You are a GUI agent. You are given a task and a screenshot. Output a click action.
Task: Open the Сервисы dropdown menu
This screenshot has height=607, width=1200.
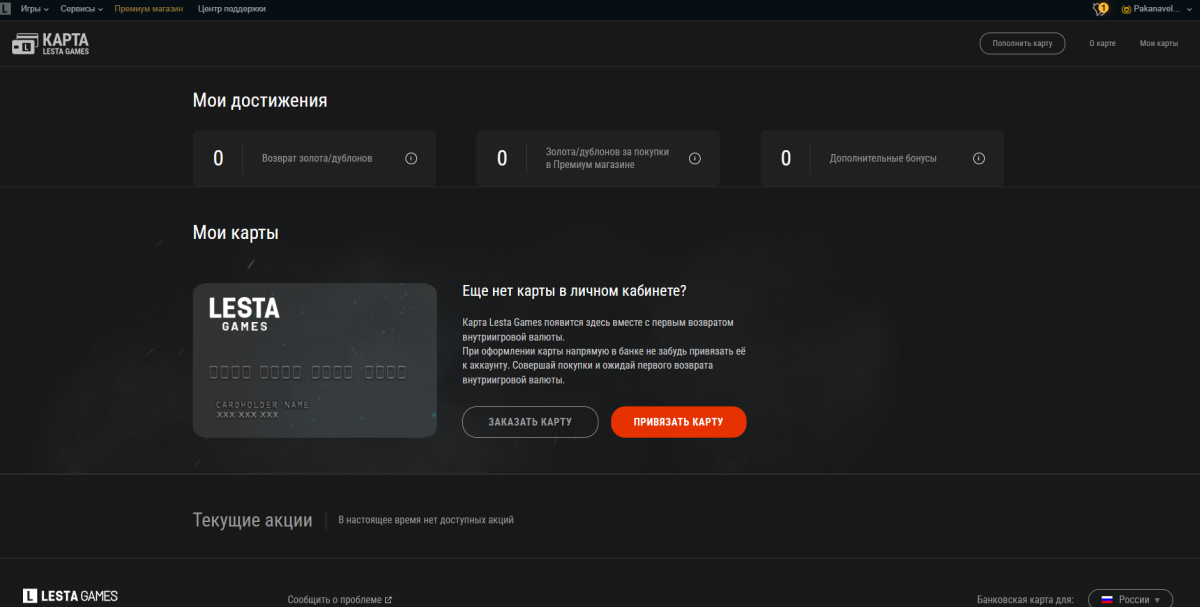(x=82, y=8)
